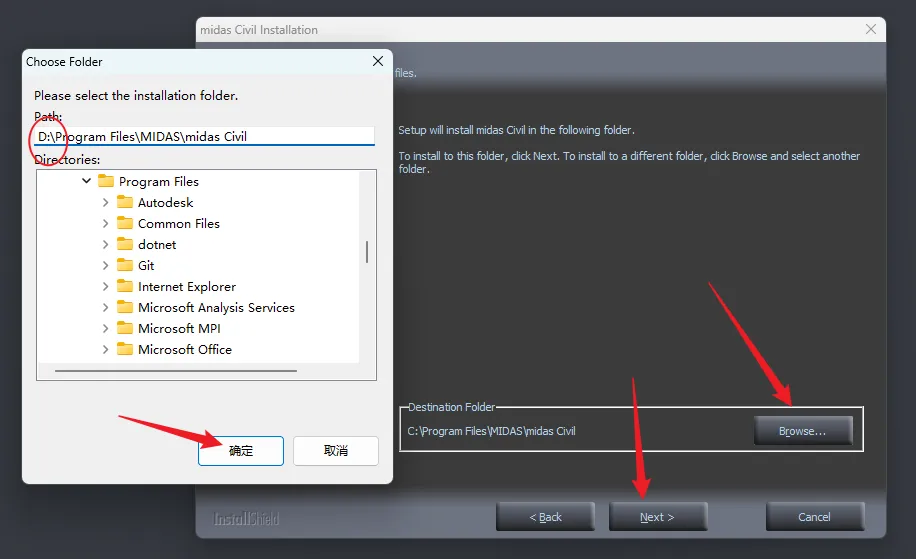The image size is (916, 559).
Task: Expand the dotnet folder arrow
Action: coord(105,244)
